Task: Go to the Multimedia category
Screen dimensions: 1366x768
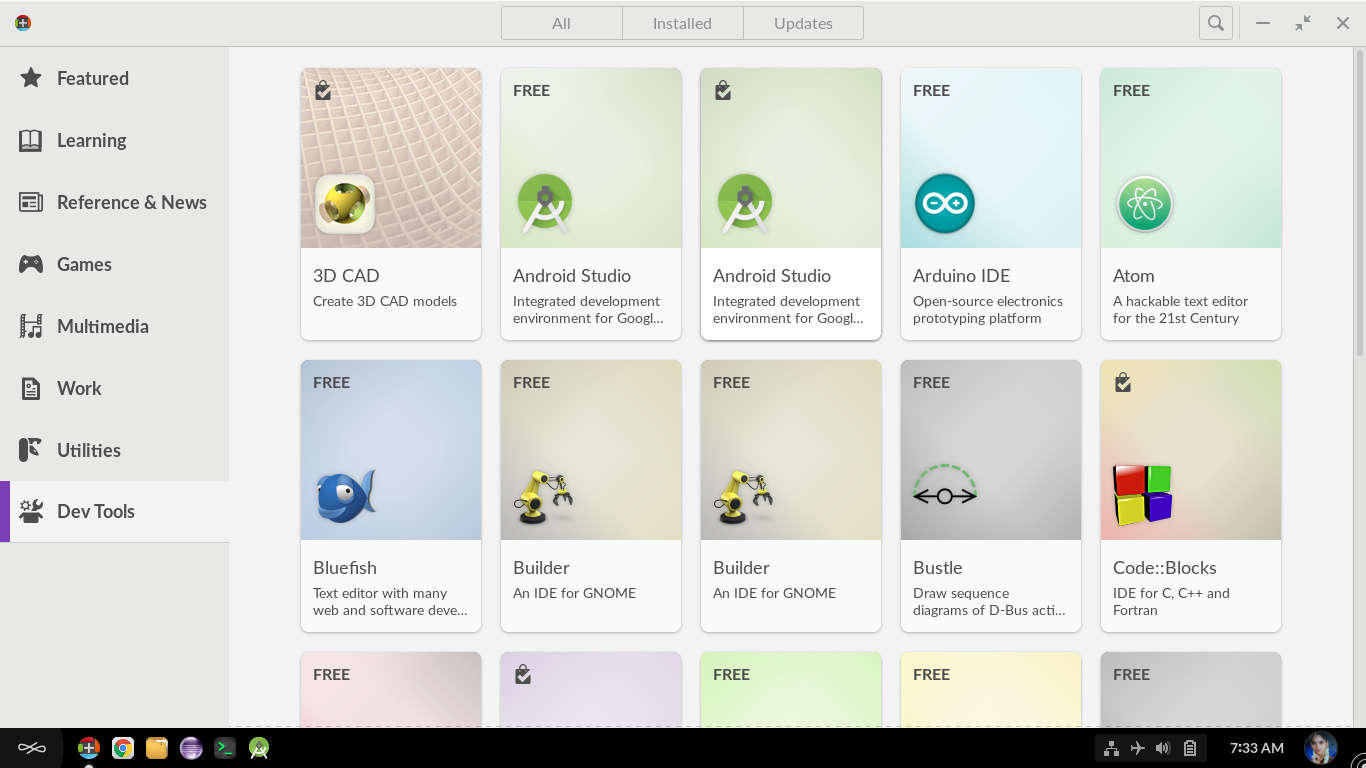Action: (114, 326)
